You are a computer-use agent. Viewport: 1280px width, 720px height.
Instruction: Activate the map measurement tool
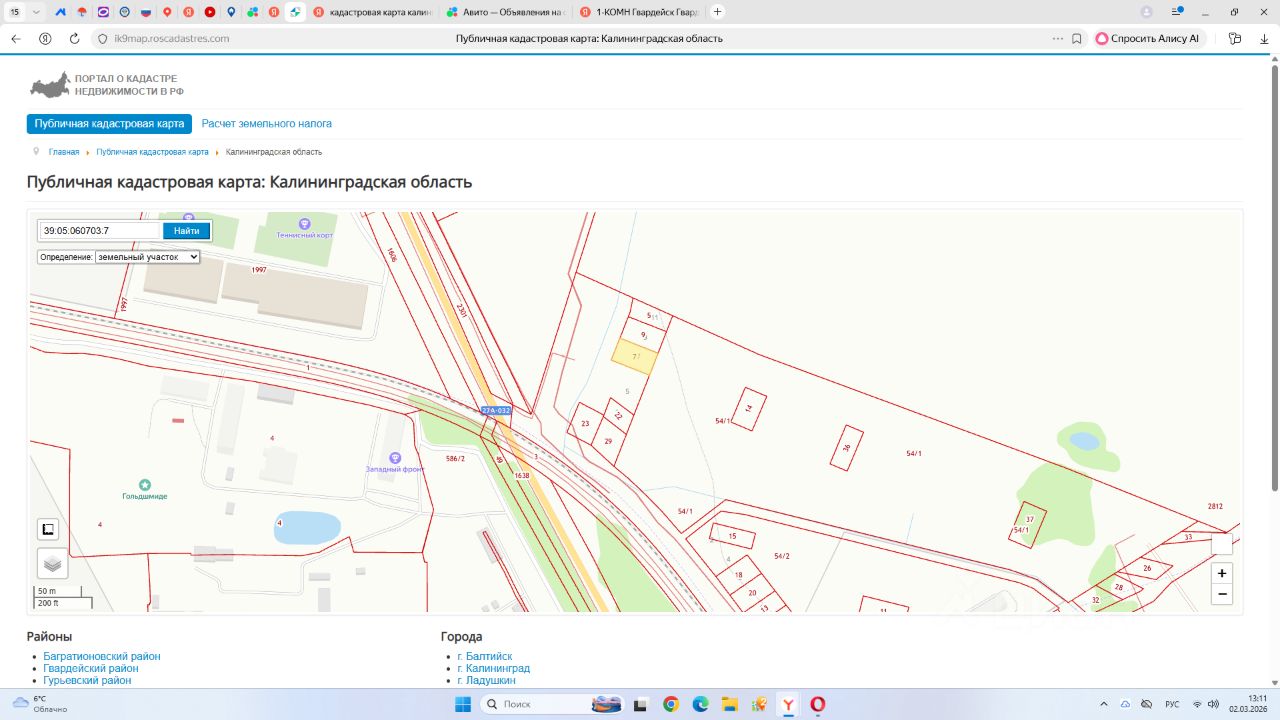tap(48, 529)
